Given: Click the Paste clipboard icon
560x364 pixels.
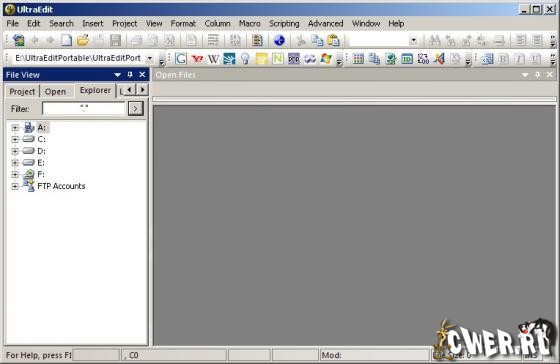Looking at the screenshot, I should [x=333, y=40].
